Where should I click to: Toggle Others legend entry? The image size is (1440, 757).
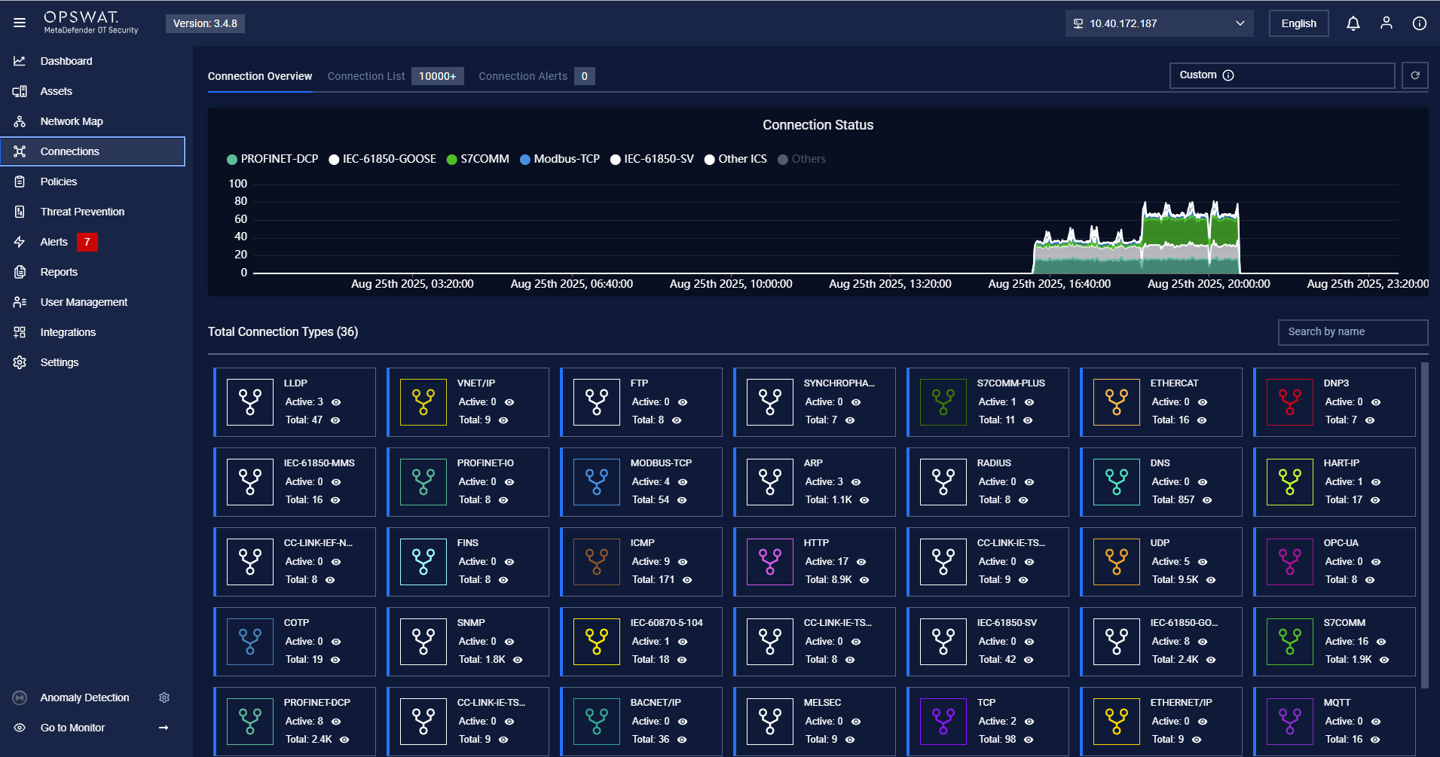coord(801,159)
